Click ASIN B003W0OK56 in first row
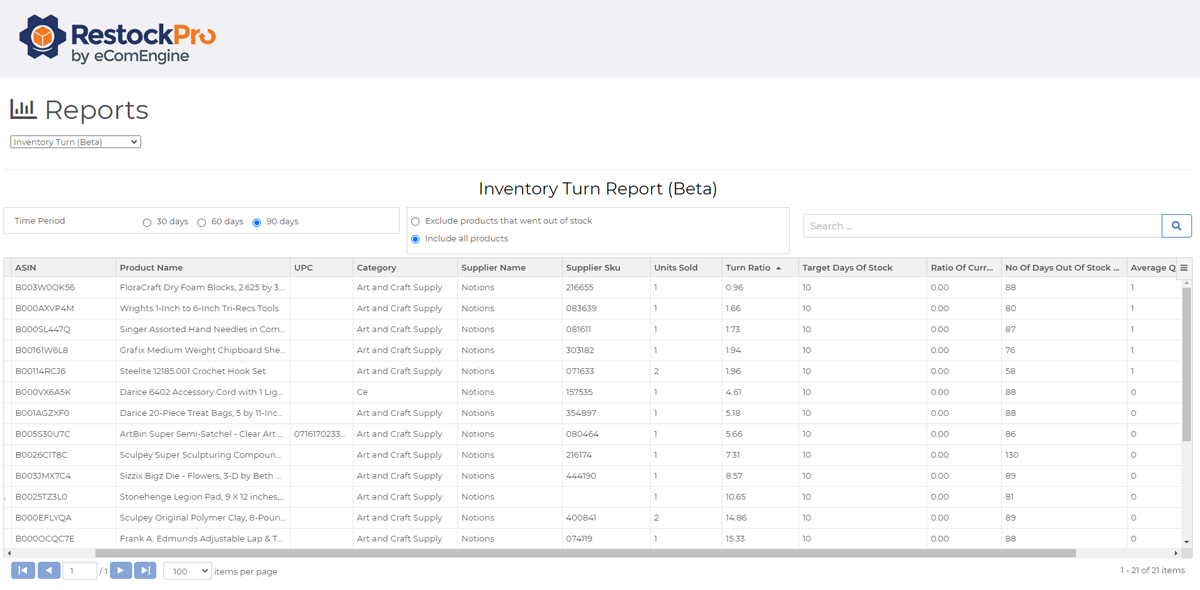 tap(45, 288)
